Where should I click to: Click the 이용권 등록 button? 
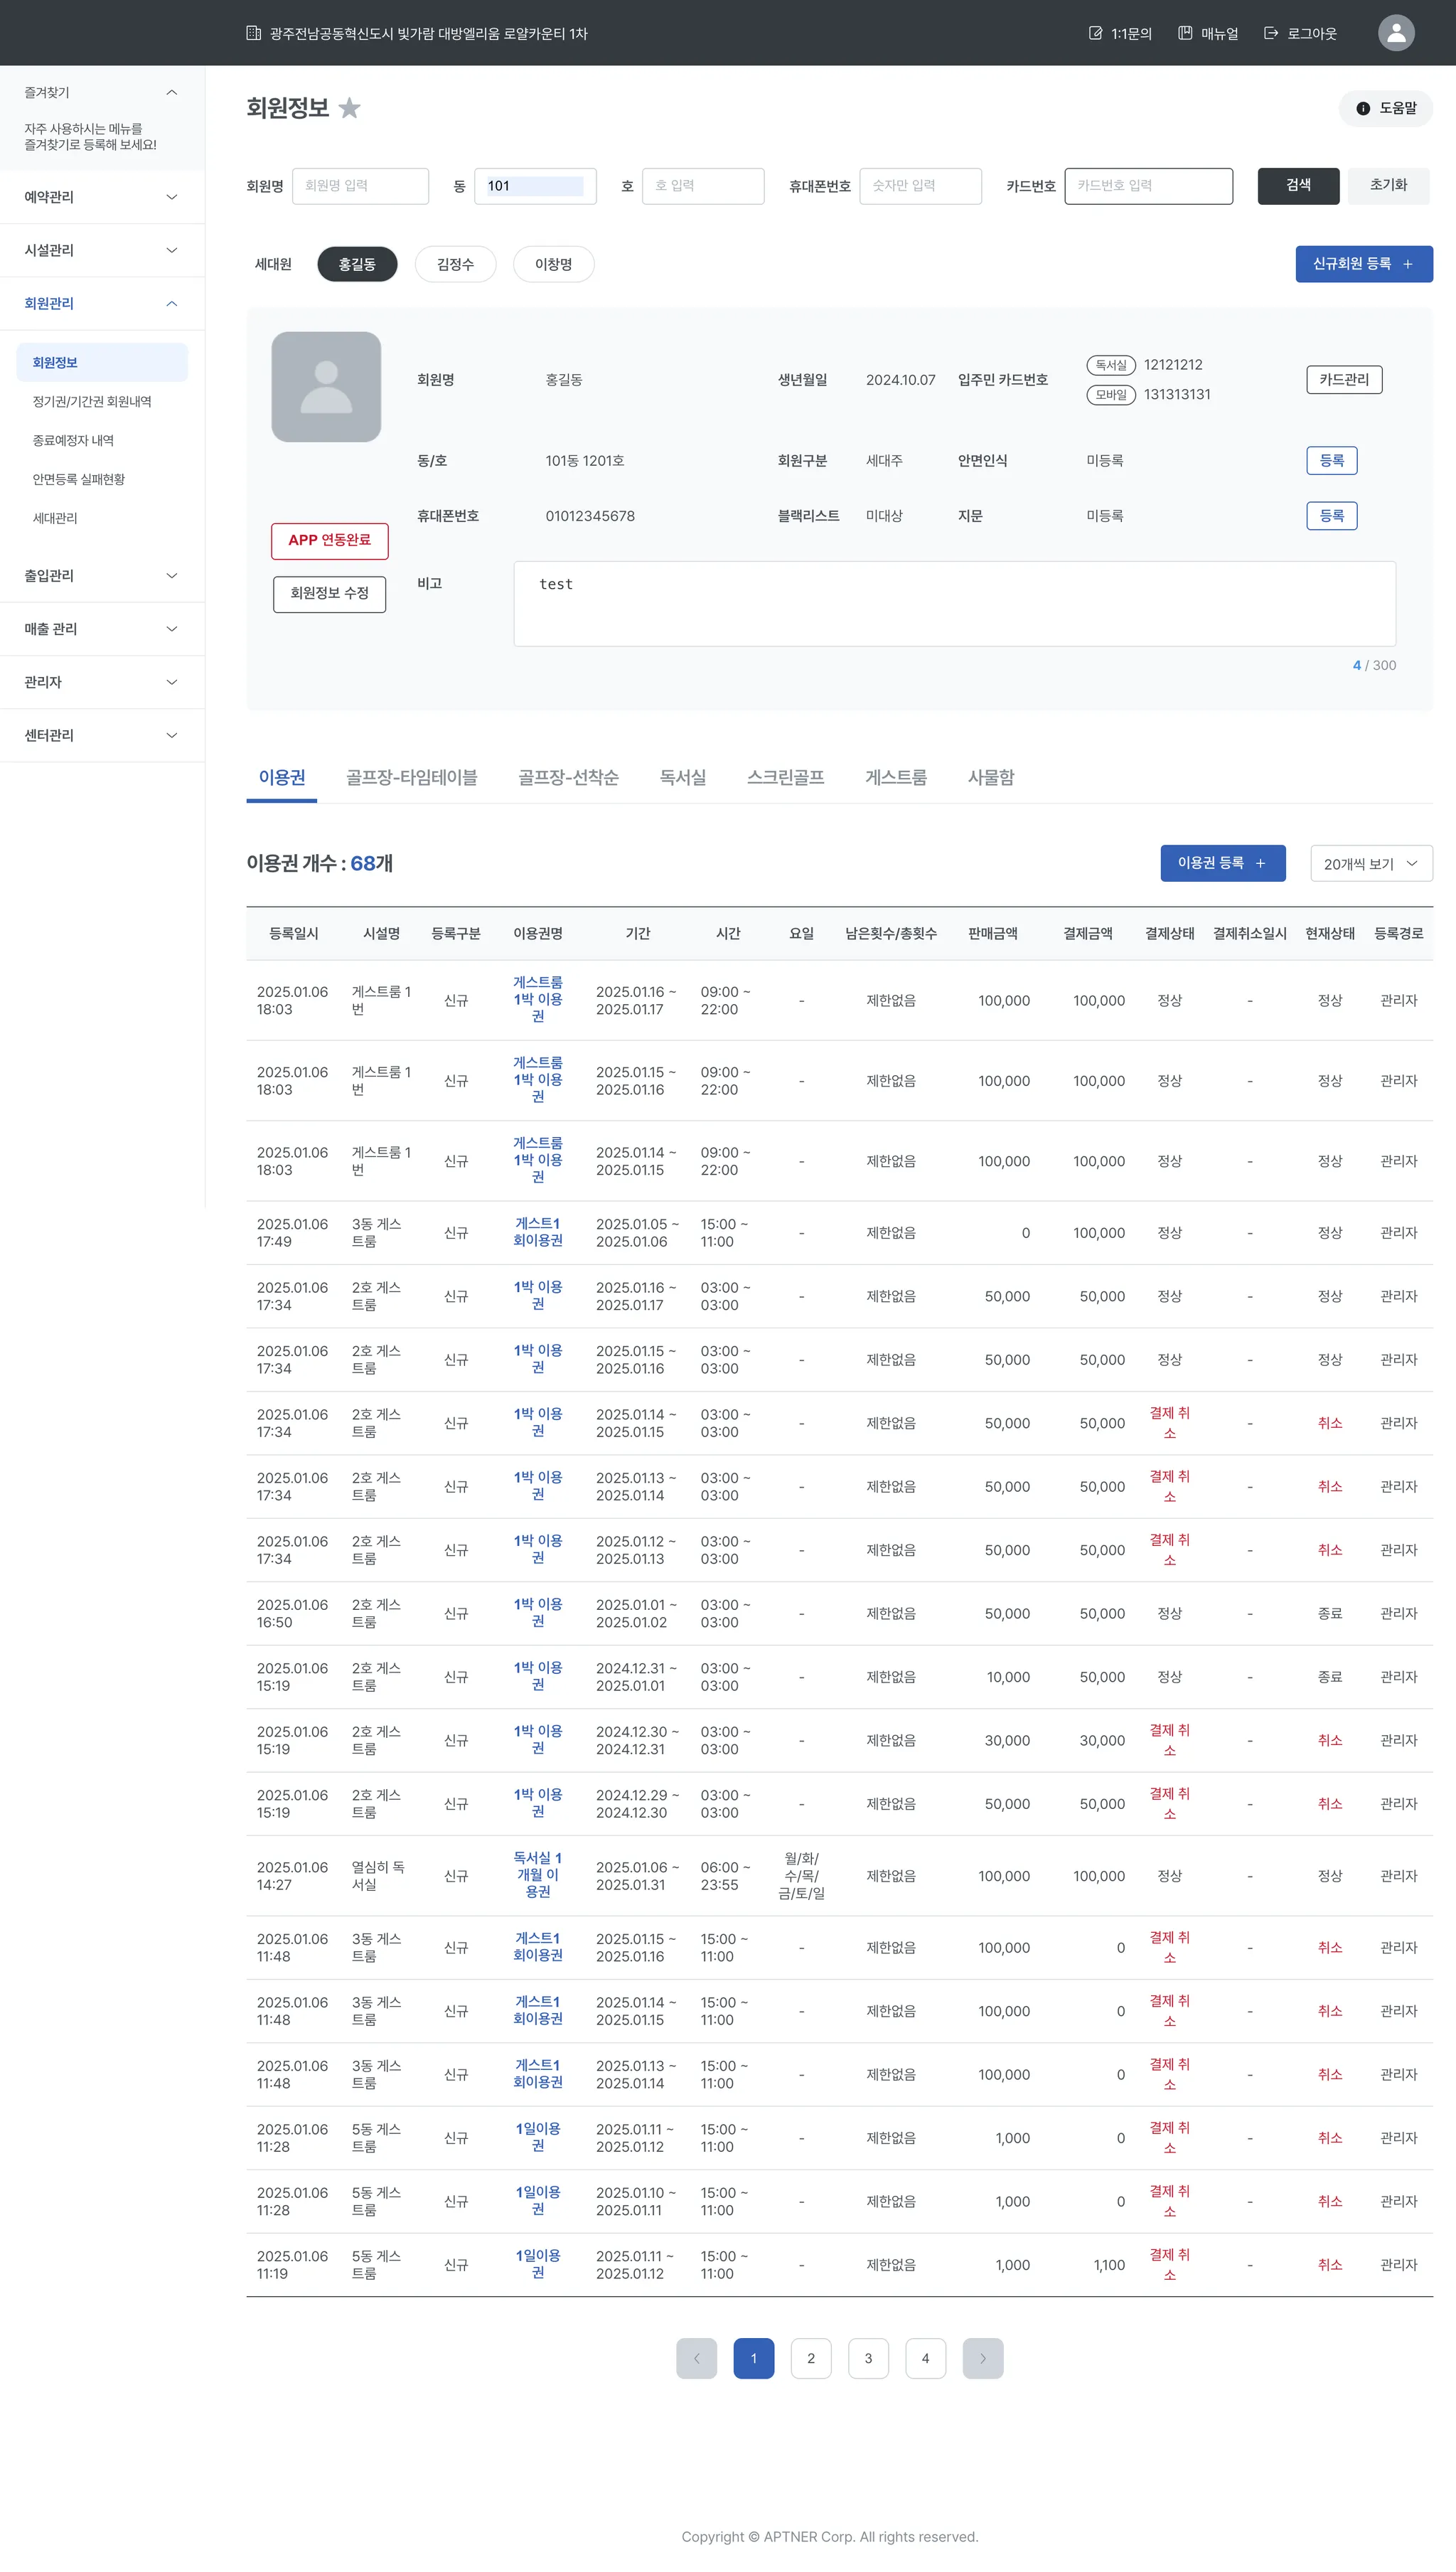tap(1222, 863)
